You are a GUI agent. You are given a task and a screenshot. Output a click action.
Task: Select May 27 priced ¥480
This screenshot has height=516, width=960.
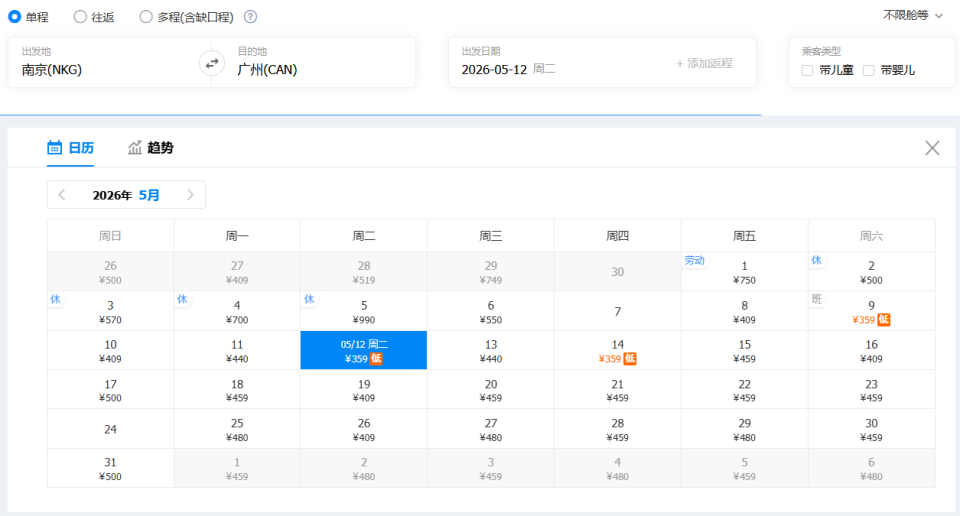(491, 428)
